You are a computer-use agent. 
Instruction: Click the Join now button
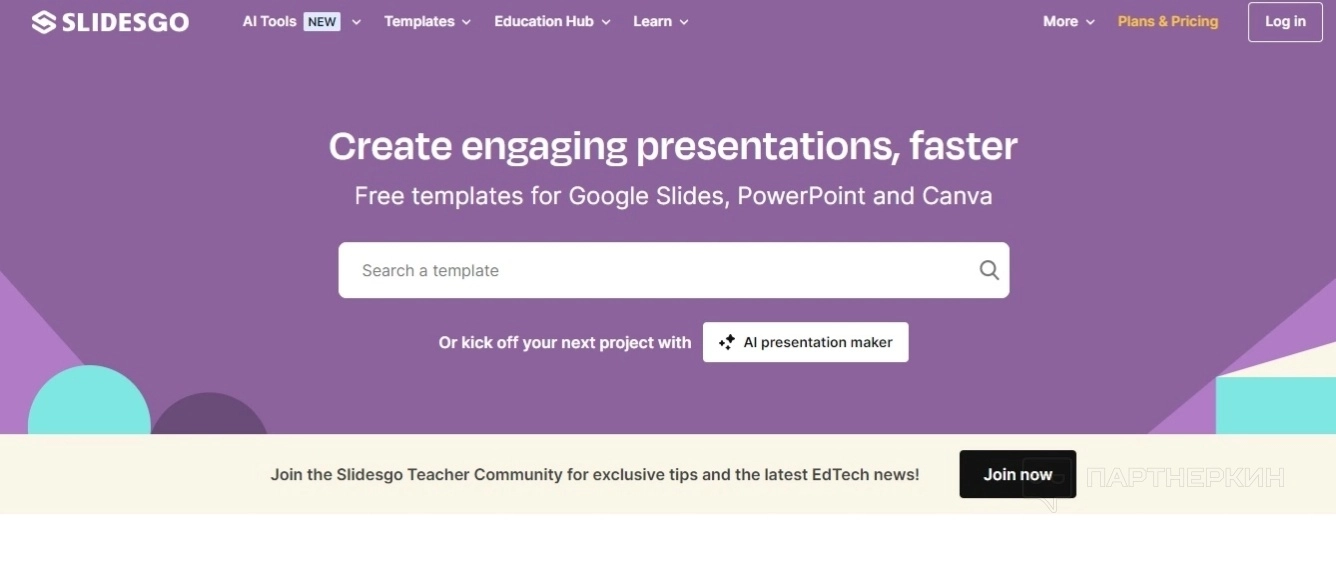(x=1017, y=474)
